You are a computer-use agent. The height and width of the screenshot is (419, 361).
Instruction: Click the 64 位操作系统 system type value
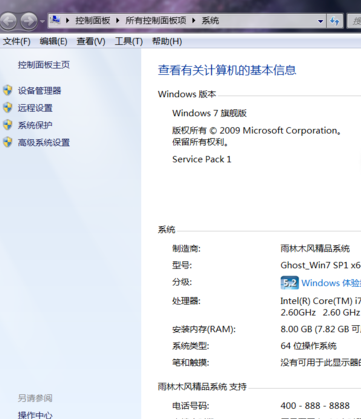[x=308, y=346]
